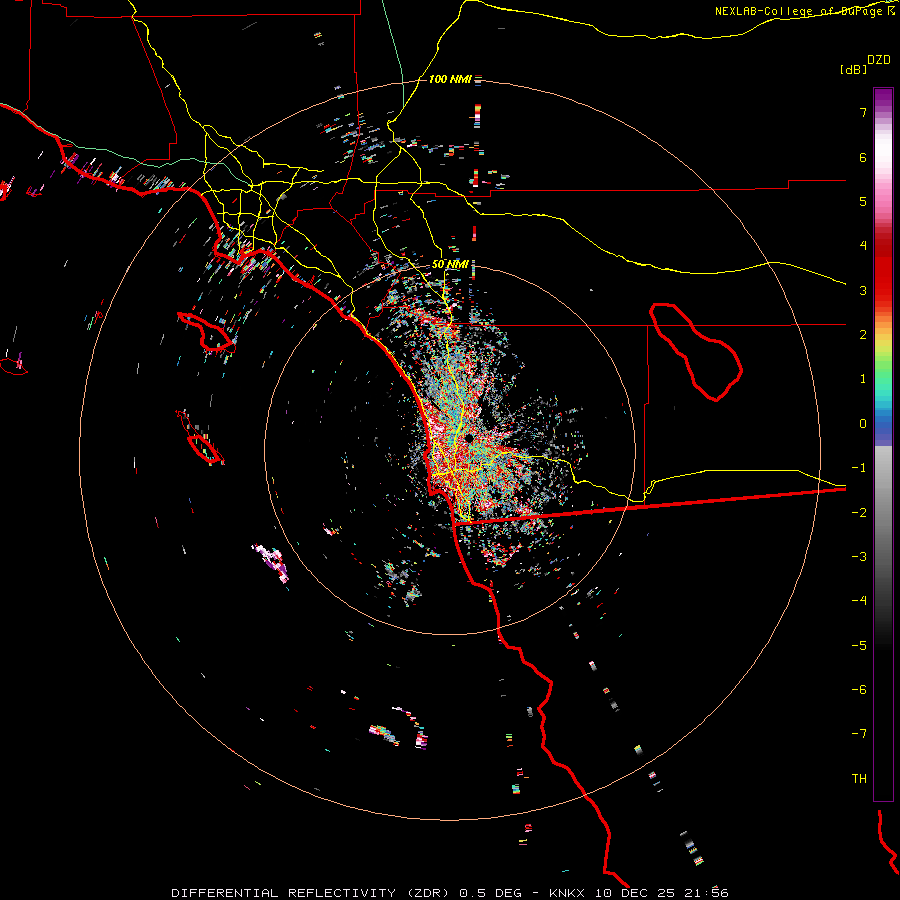Click the scale value -2 on the color bar
The width and height of the screenshot is (900, 900).
pyautogui.click(x=859, y=512)
